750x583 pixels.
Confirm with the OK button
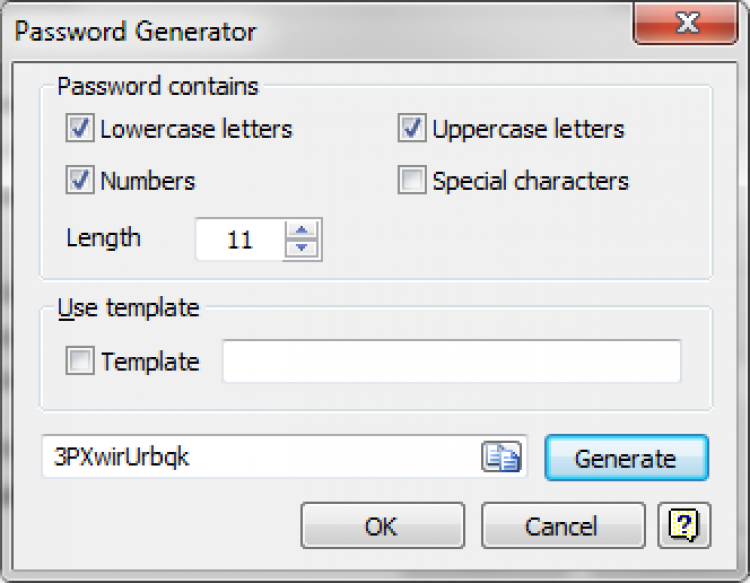click(382, 526)
